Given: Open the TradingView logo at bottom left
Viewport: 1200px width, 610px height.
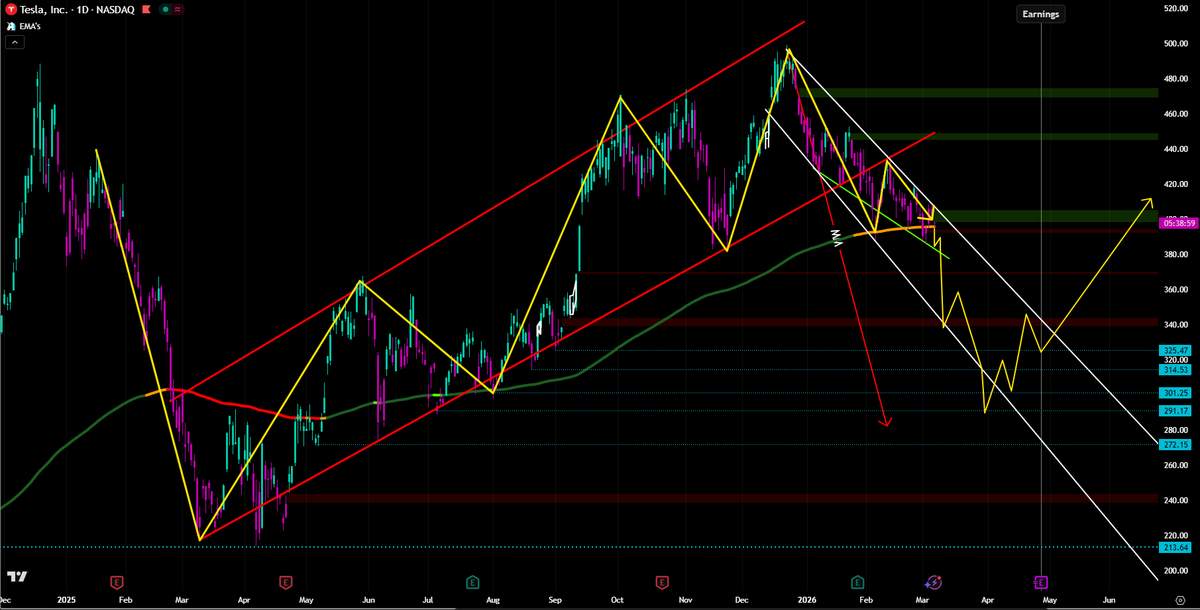Looking at the screenshot, I should (x=16, y=578).
